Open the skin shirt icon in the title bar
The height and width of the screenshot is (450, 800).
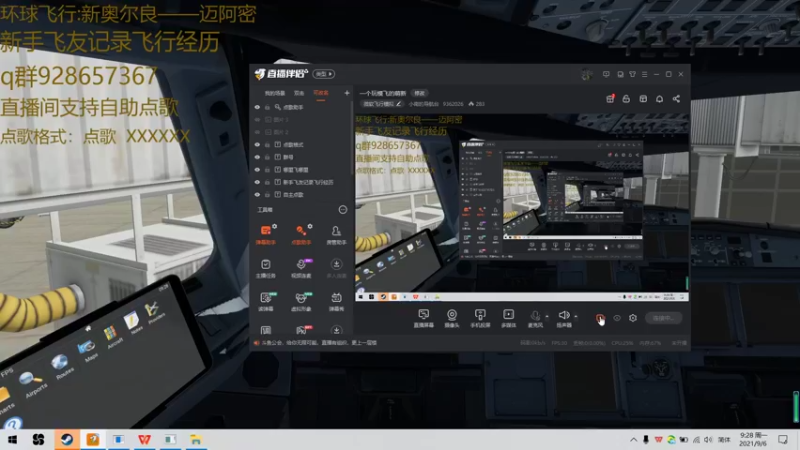[632, 74]
